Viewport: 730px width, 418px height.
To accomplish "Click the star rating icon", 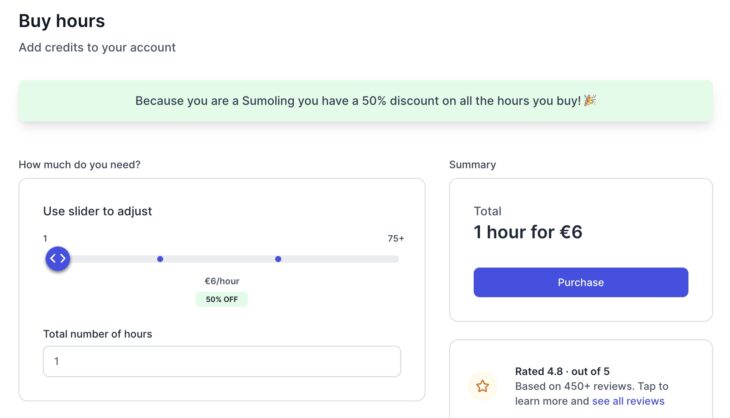I will [x=482, y=386].
